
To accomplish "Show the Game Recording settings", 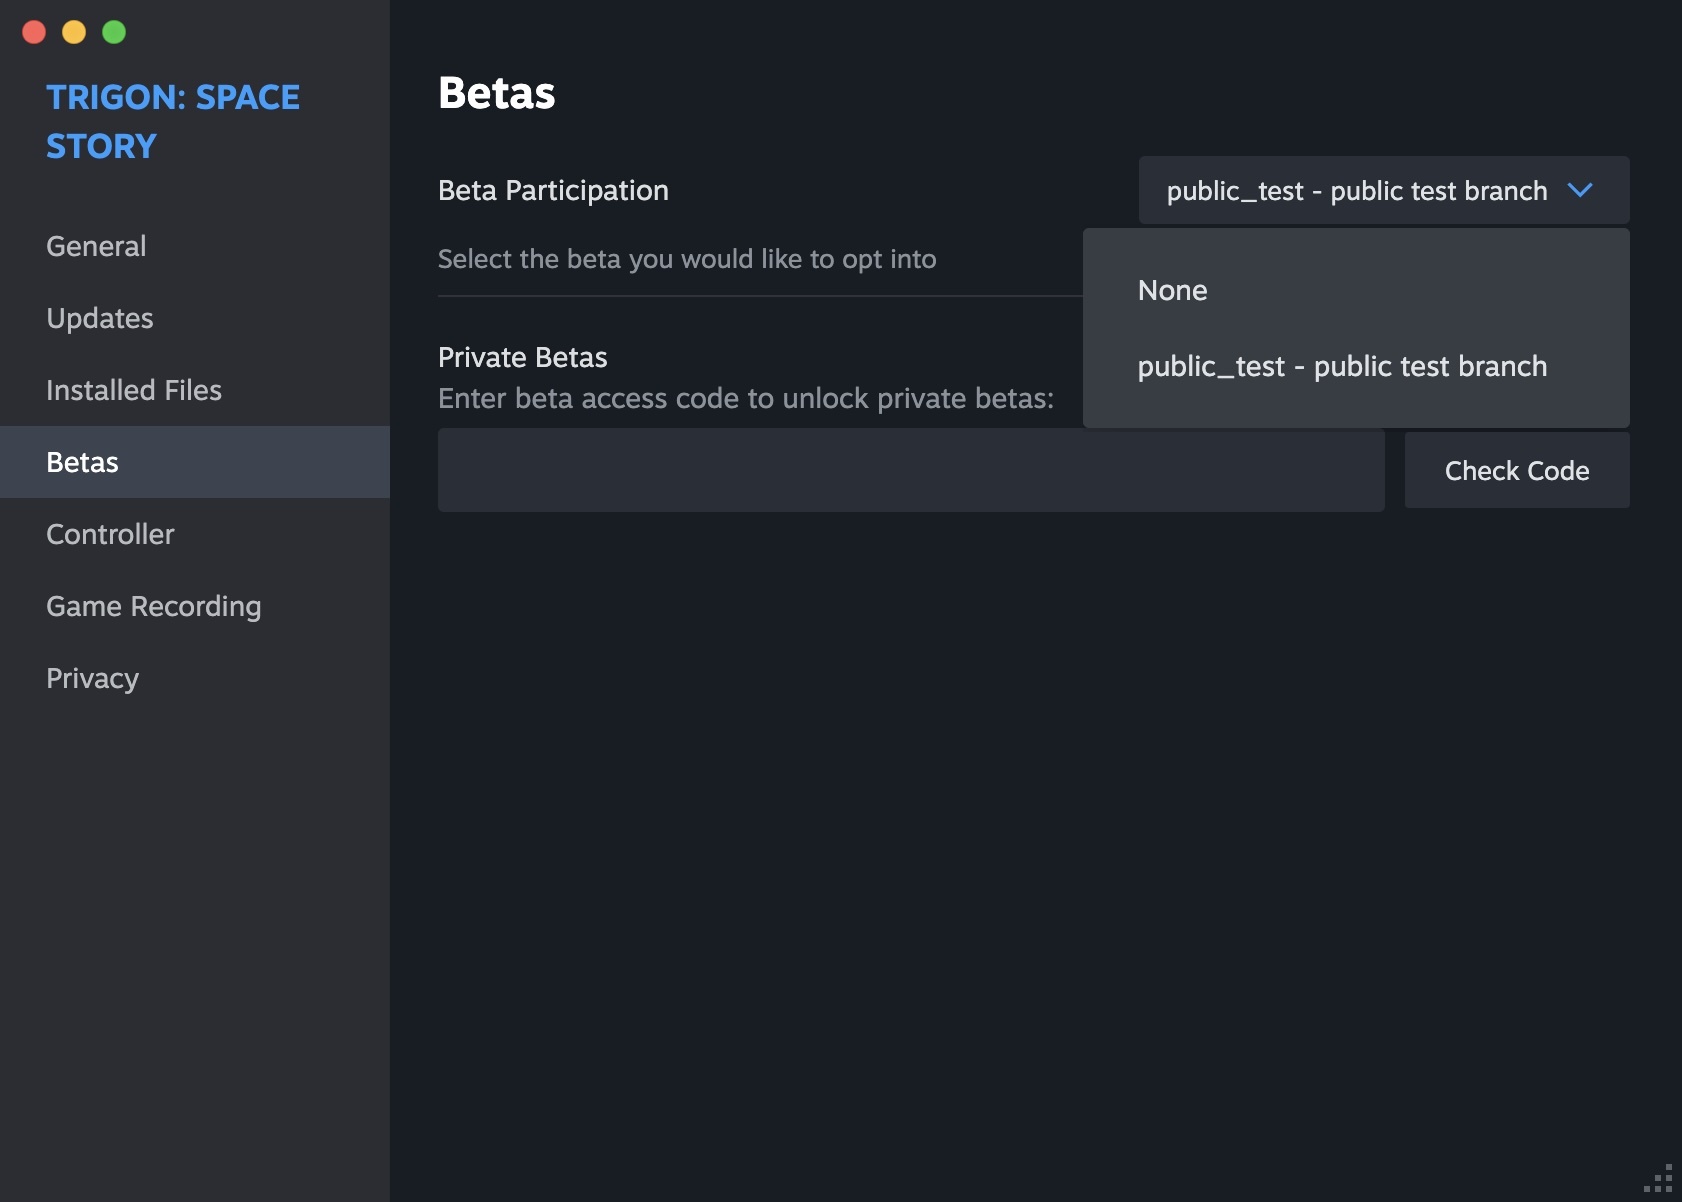I will pyautogui.click(x=154, y=606).
